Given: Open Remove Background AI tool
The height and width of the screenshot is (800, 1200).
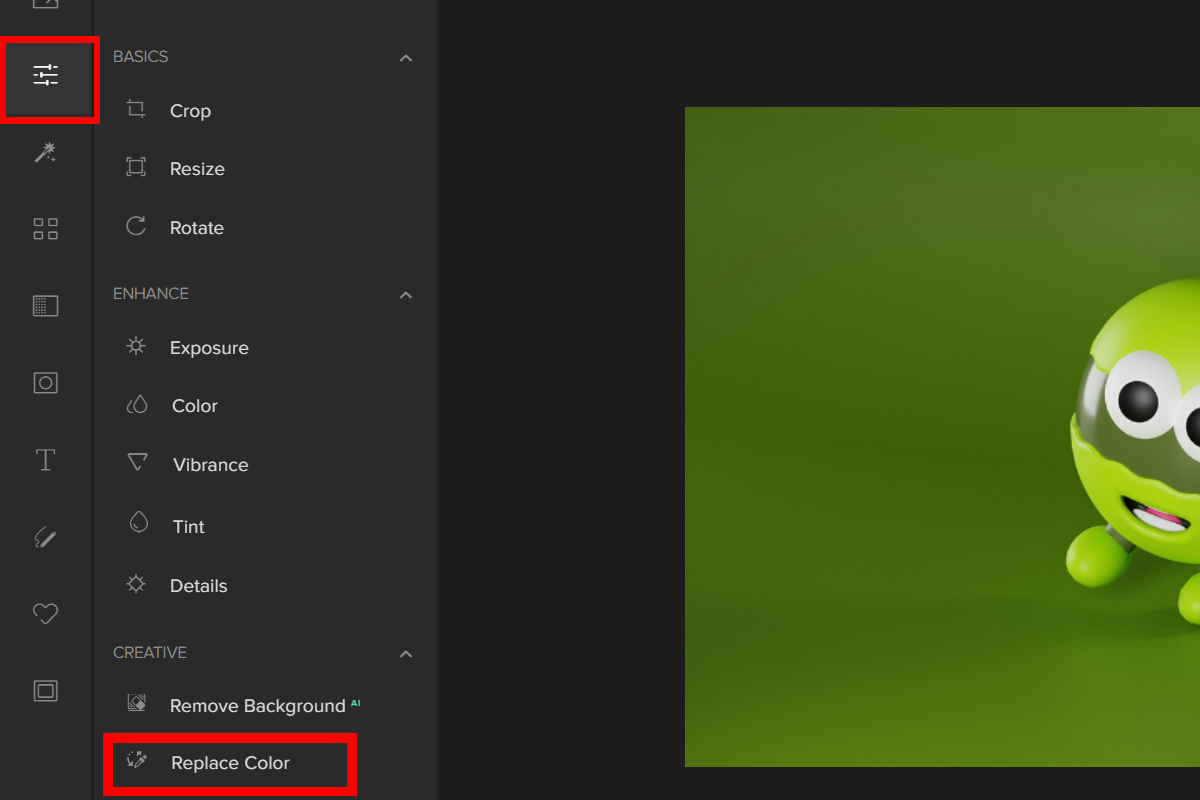Looking at the screenshot, I should coord(257,706).
